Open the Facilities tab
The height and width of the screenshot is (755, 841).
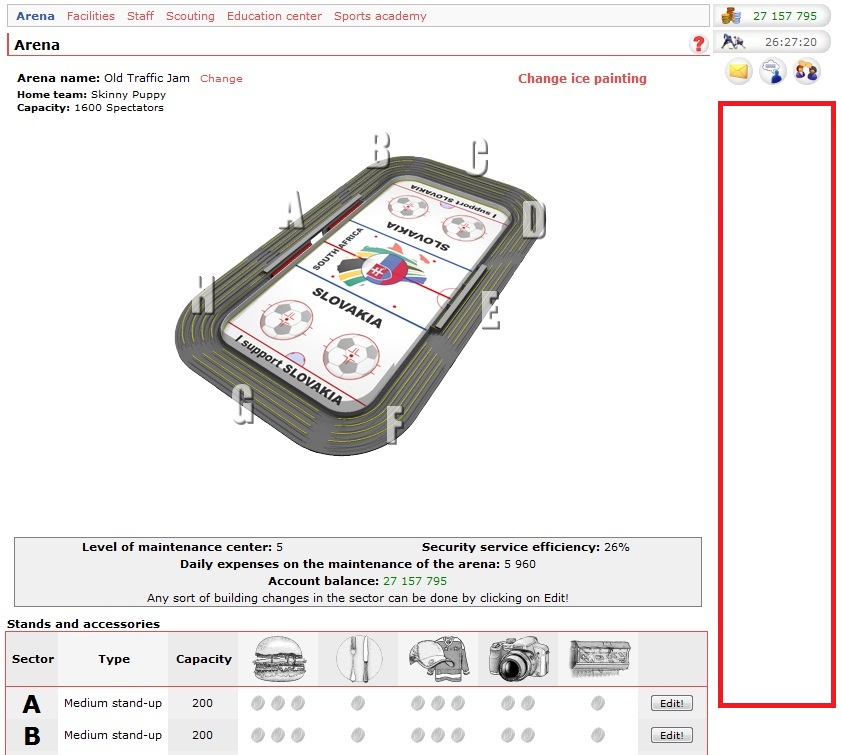(x=91, y=16)
